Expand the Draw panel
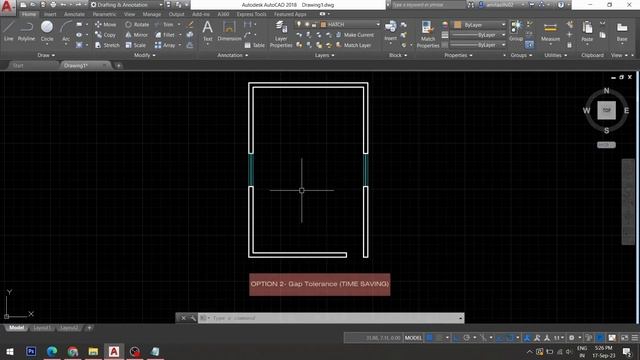640x360 pixels. 46,55
